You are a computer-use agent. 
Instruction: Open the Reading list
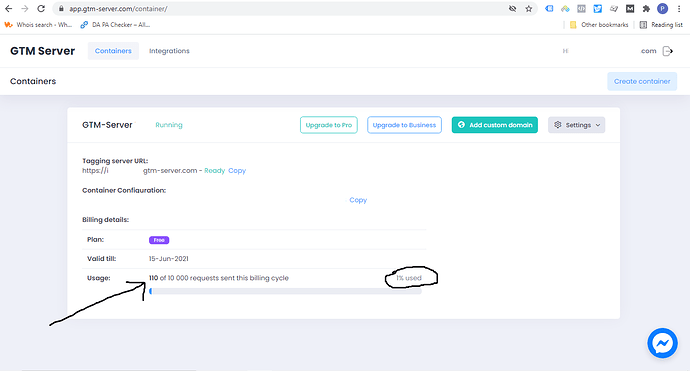[x=661, y=25]
